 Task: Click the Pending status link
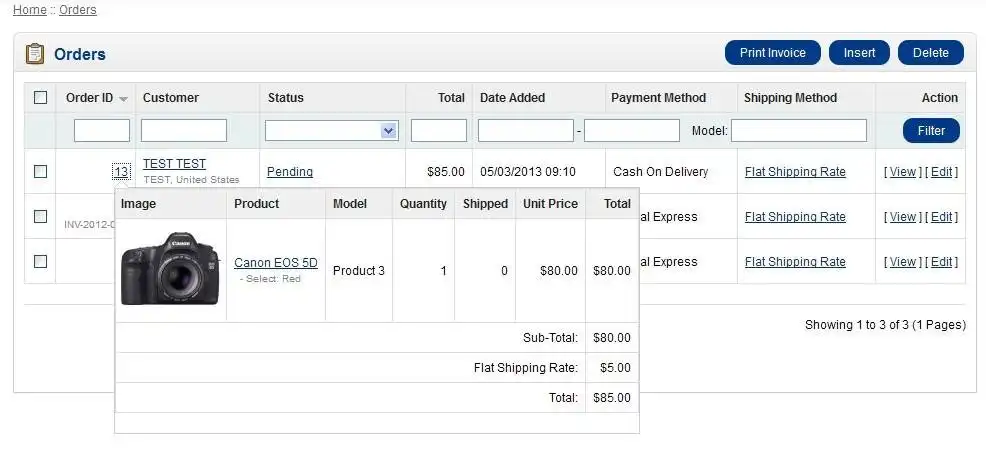pyautogui.click(x=290, y=172)
